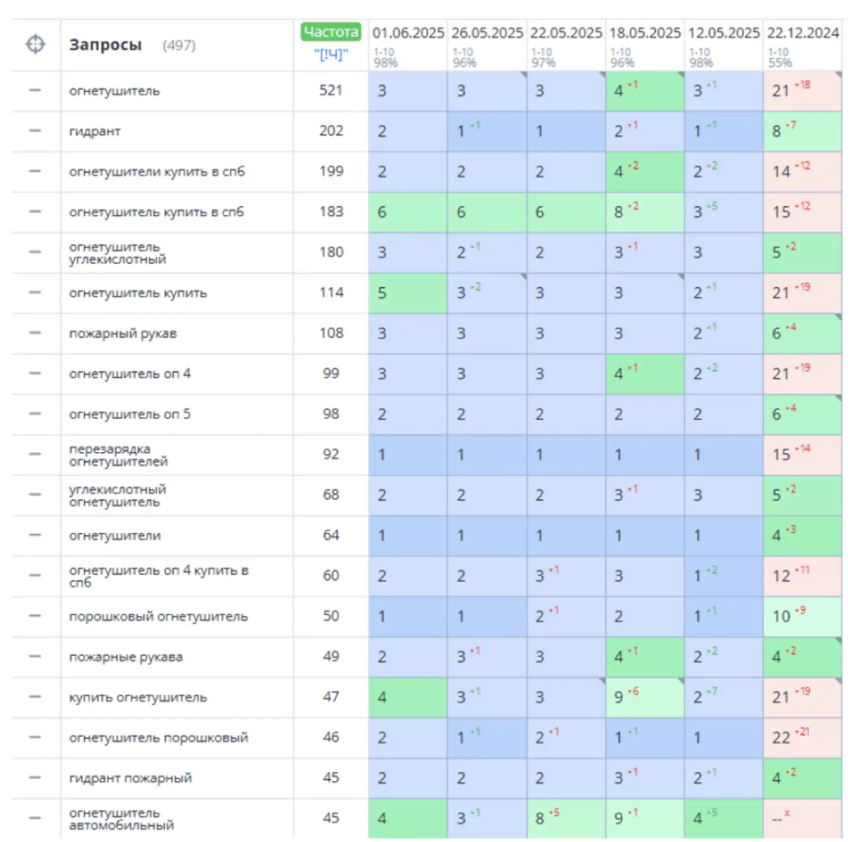Click minus icon next to 'пожарный рукав'

(35, 333)
